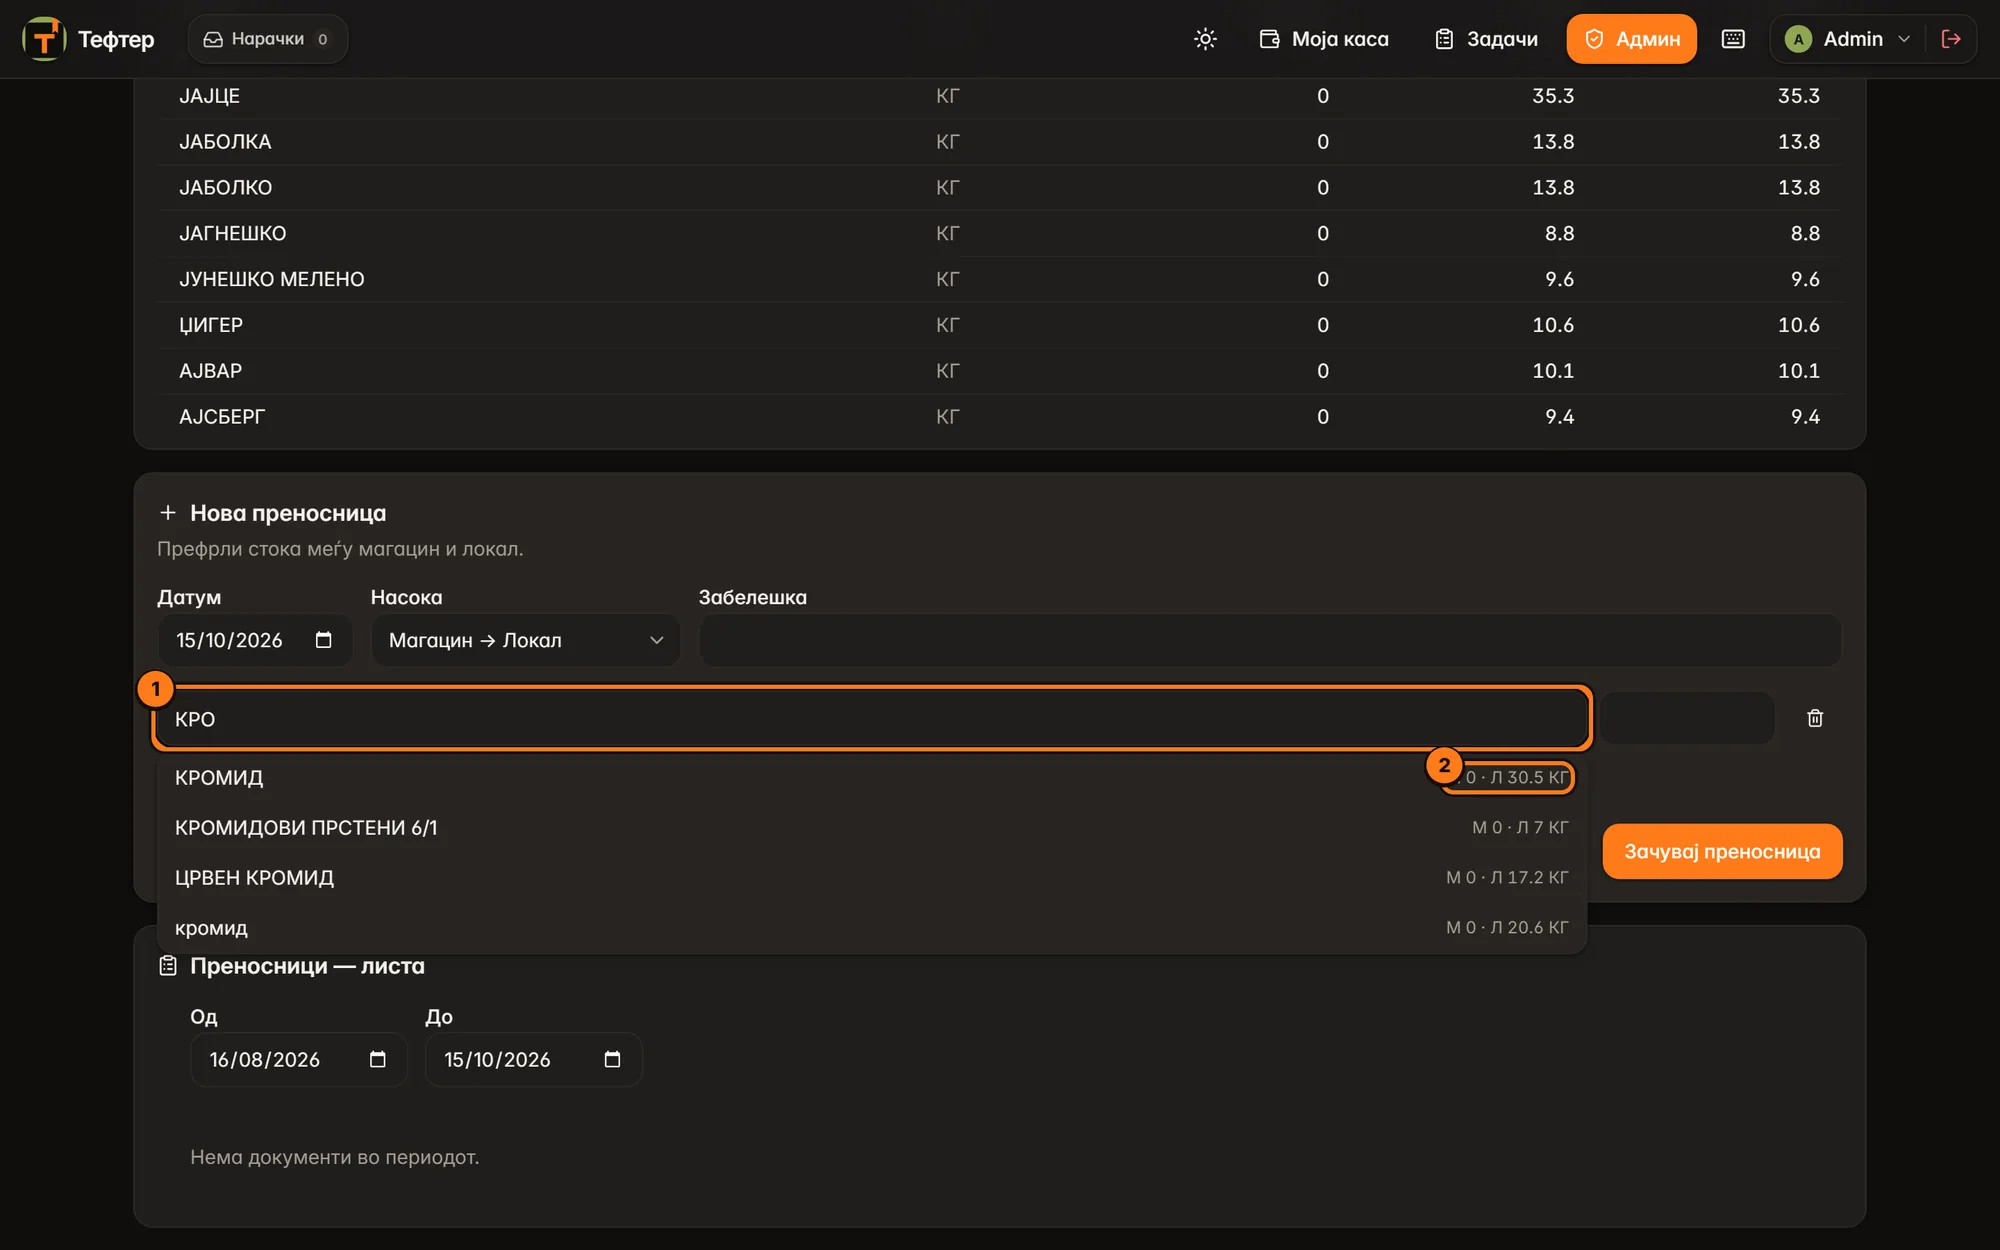The height and width of the screenshot is (1250, 2000).
Task: Go to Задачи
Action: pyautogui.click(x=1487, y=39)
